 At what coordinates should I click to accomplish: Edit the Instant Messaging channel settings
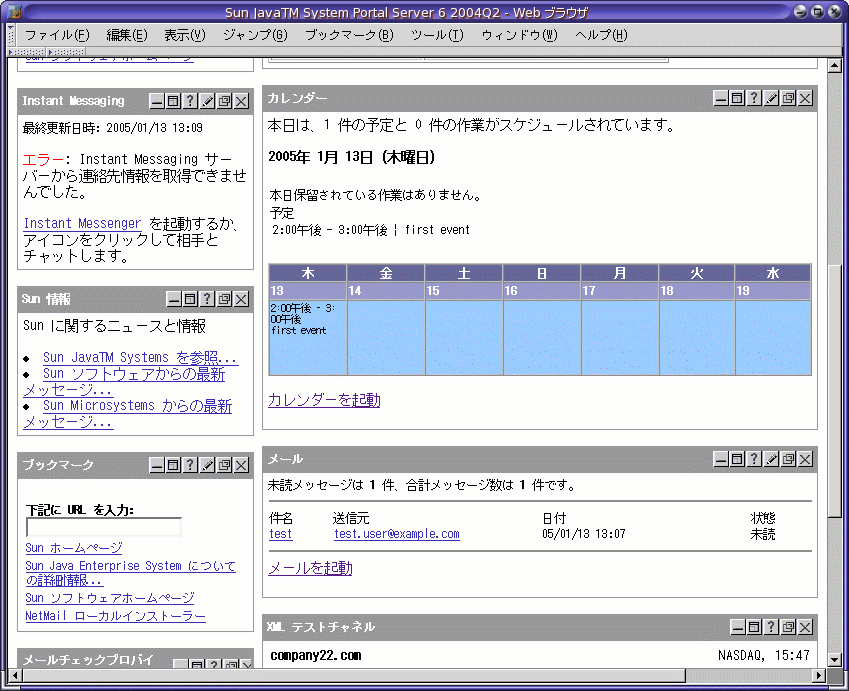coord(207,101)
